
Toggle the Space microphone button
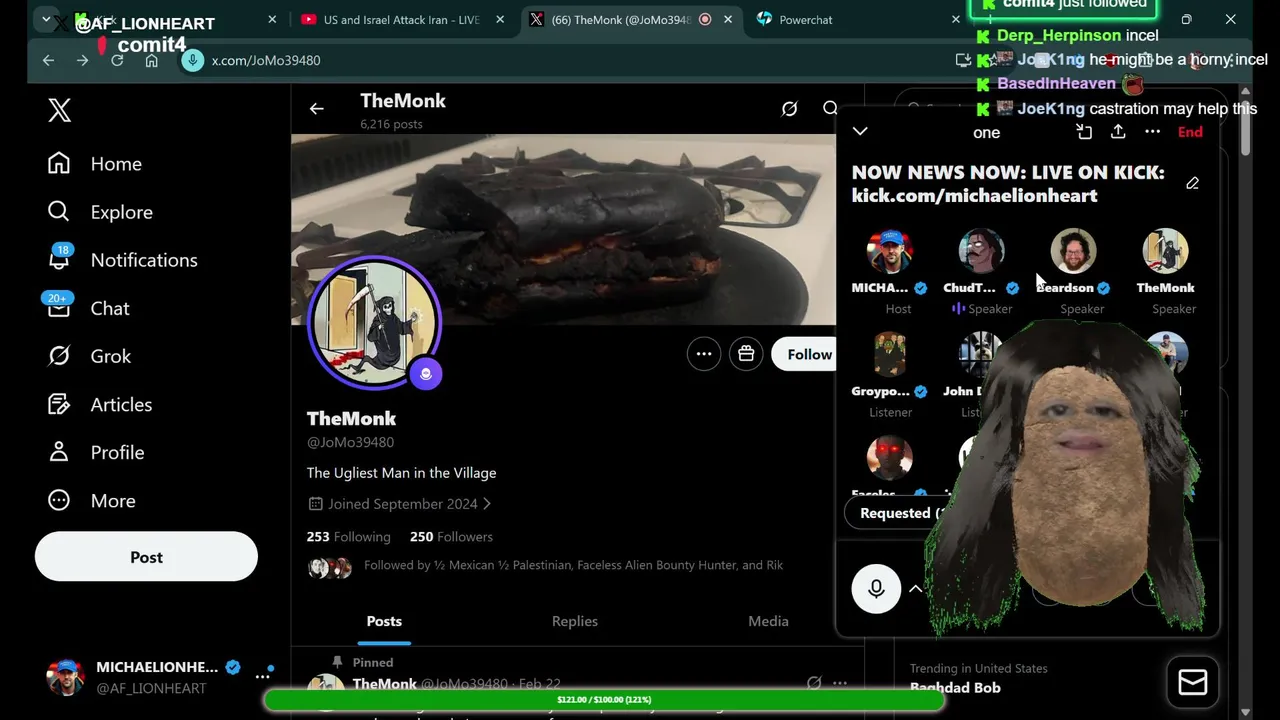pos(876,589)
